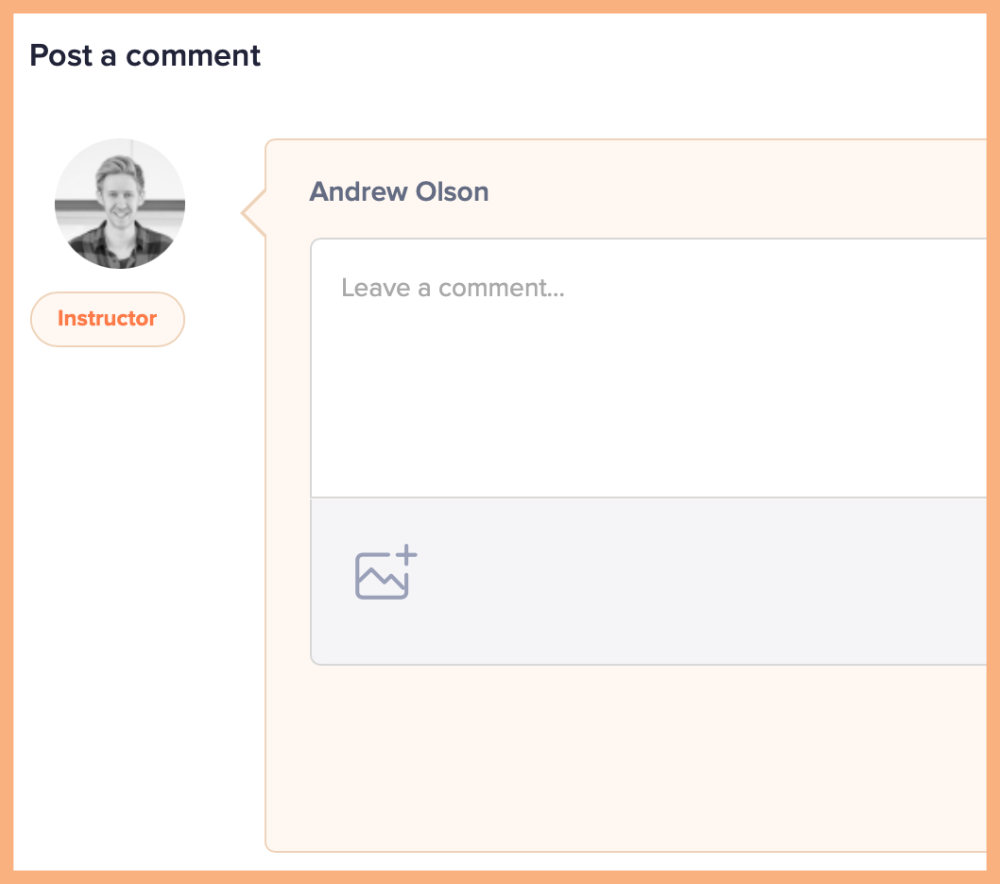The width and height of the screenshot is (1000, 884).
Task: Click the peach comment panel background
Action: coord(625,759)
